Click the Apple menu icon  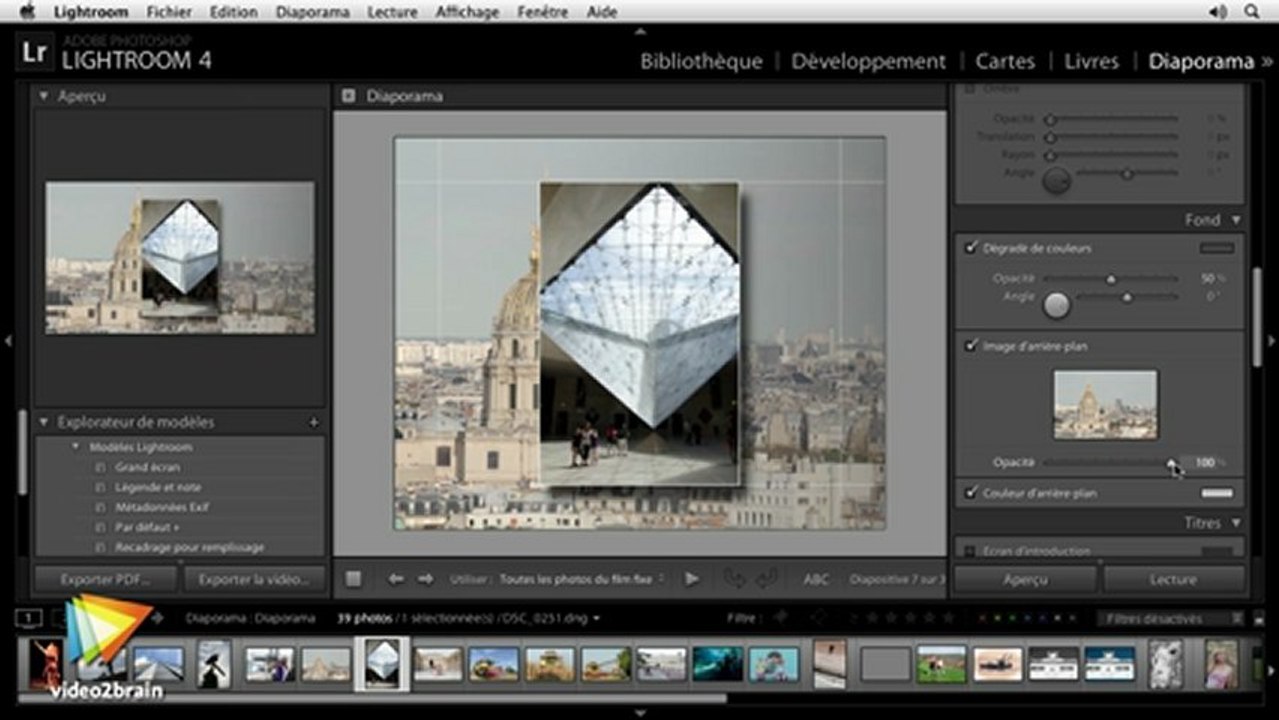[27, 12]
